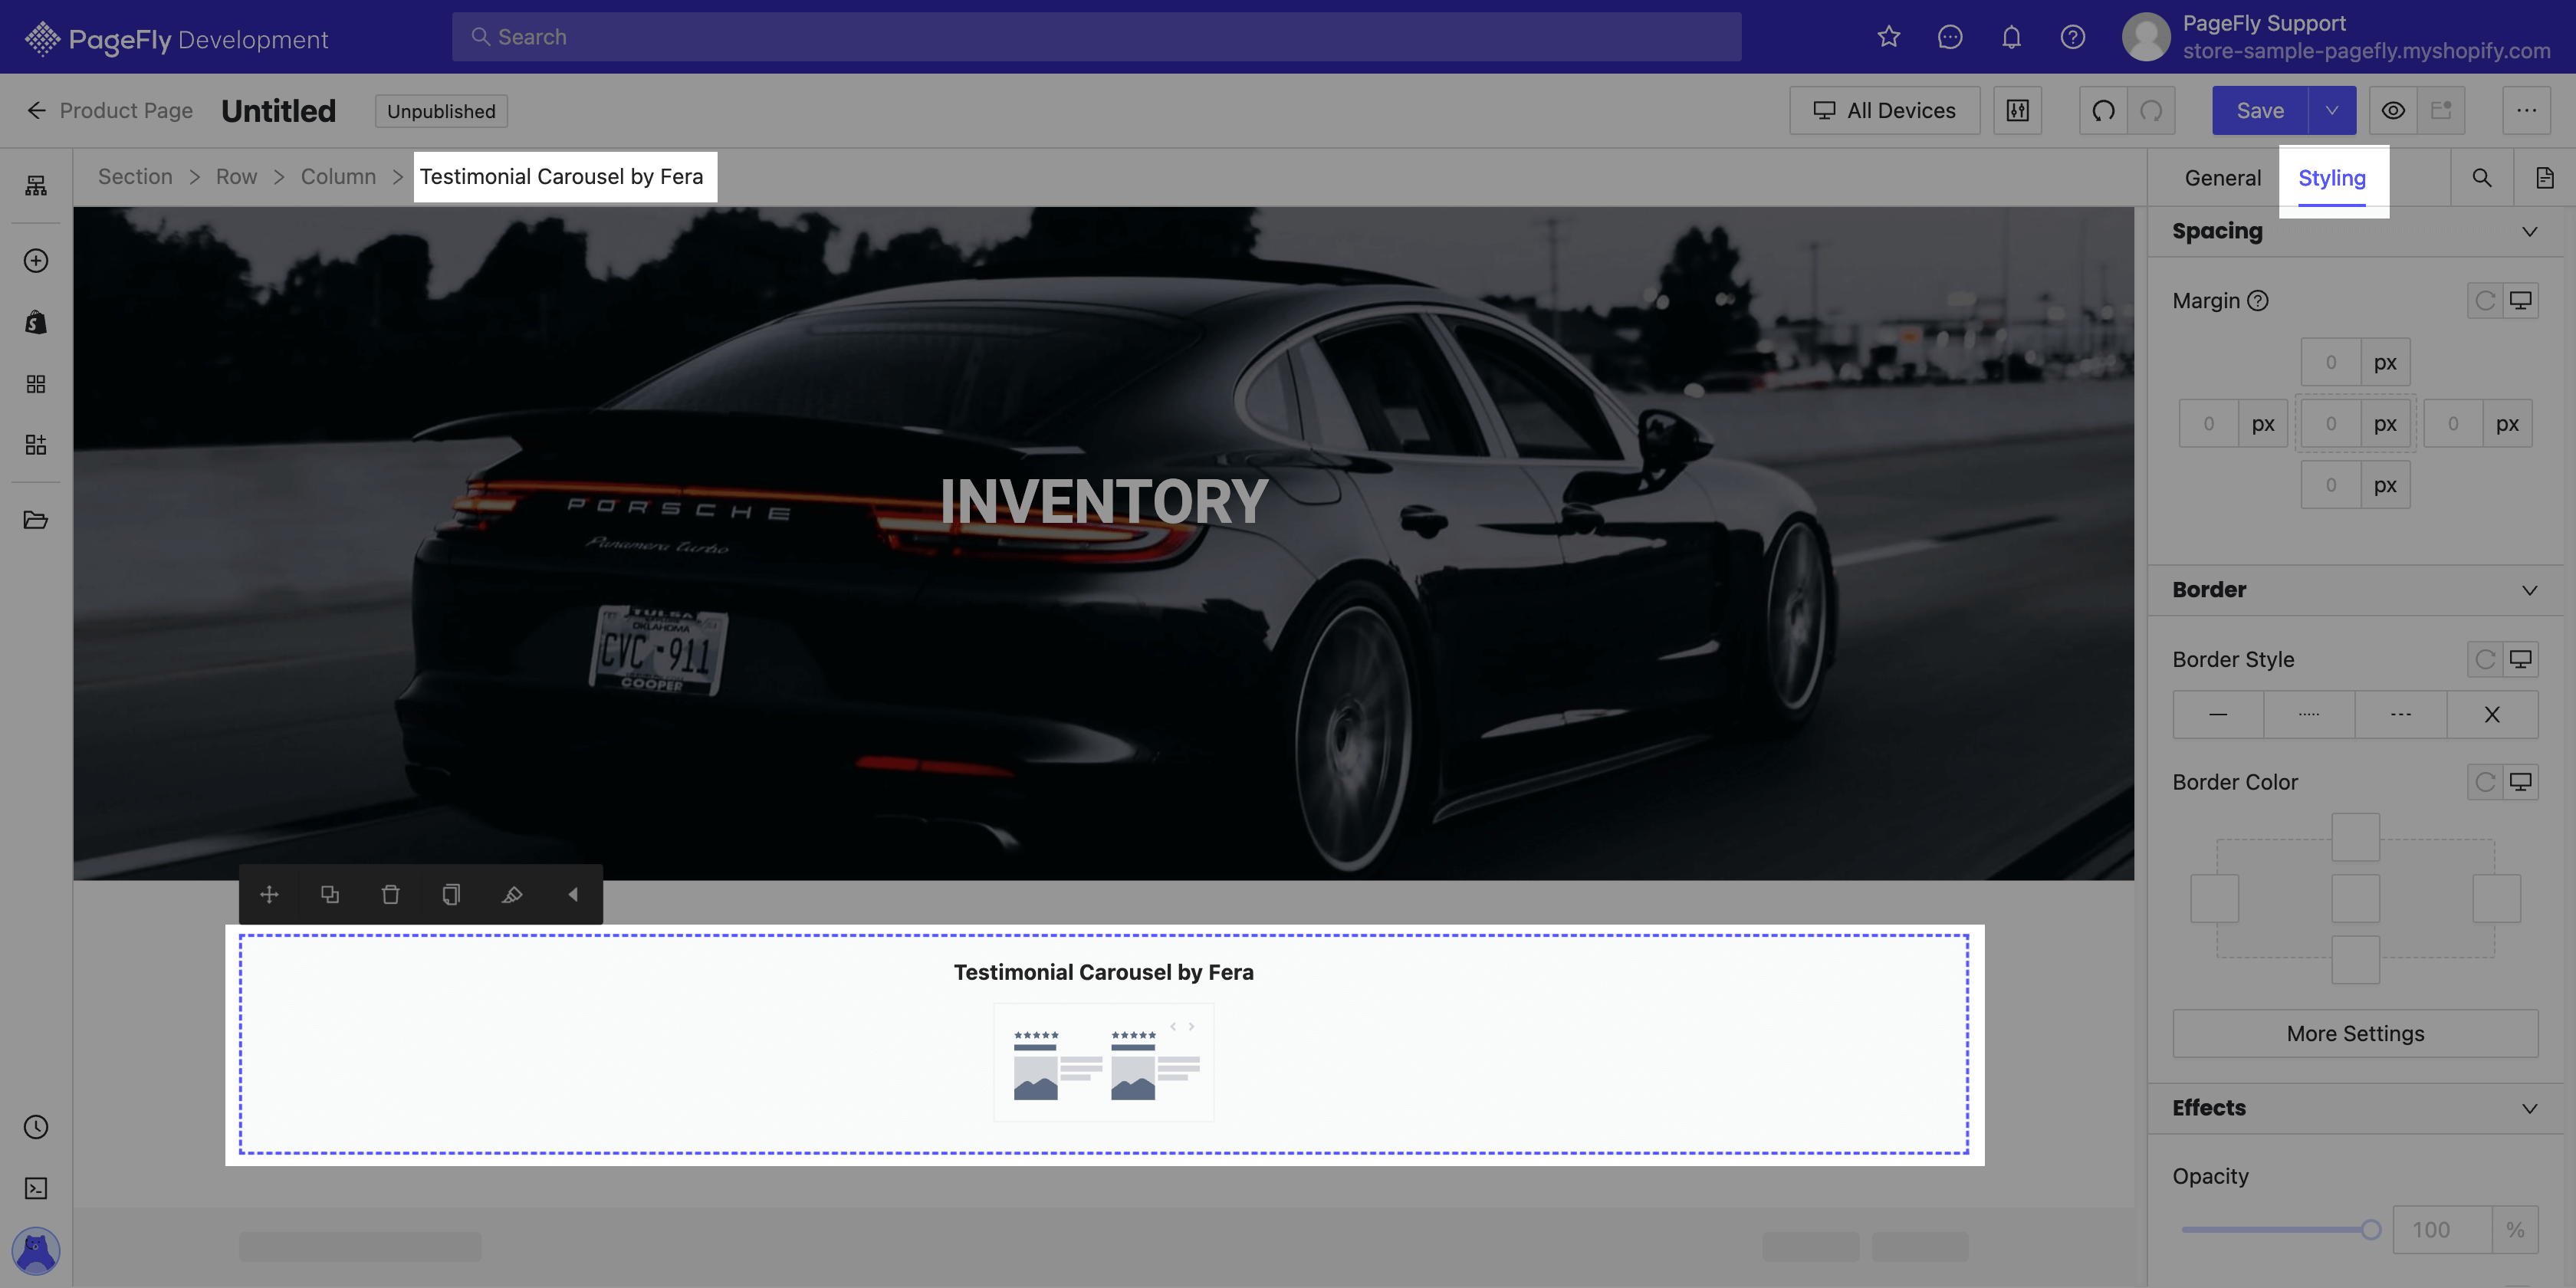Go back to Product Page
This screenshot has height=1288, width=2576.
tap(109, 110)
